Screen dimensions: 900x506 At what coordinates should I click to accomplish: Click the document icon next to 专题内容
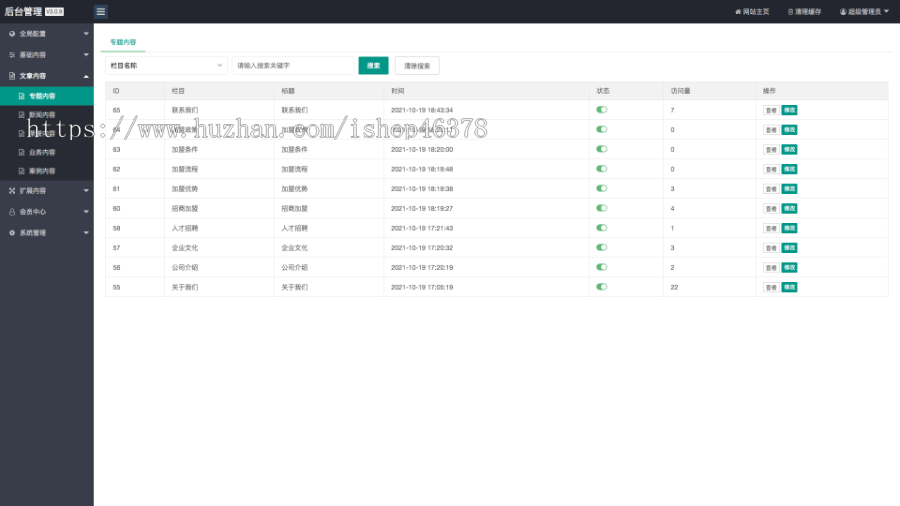coord(21,96)
